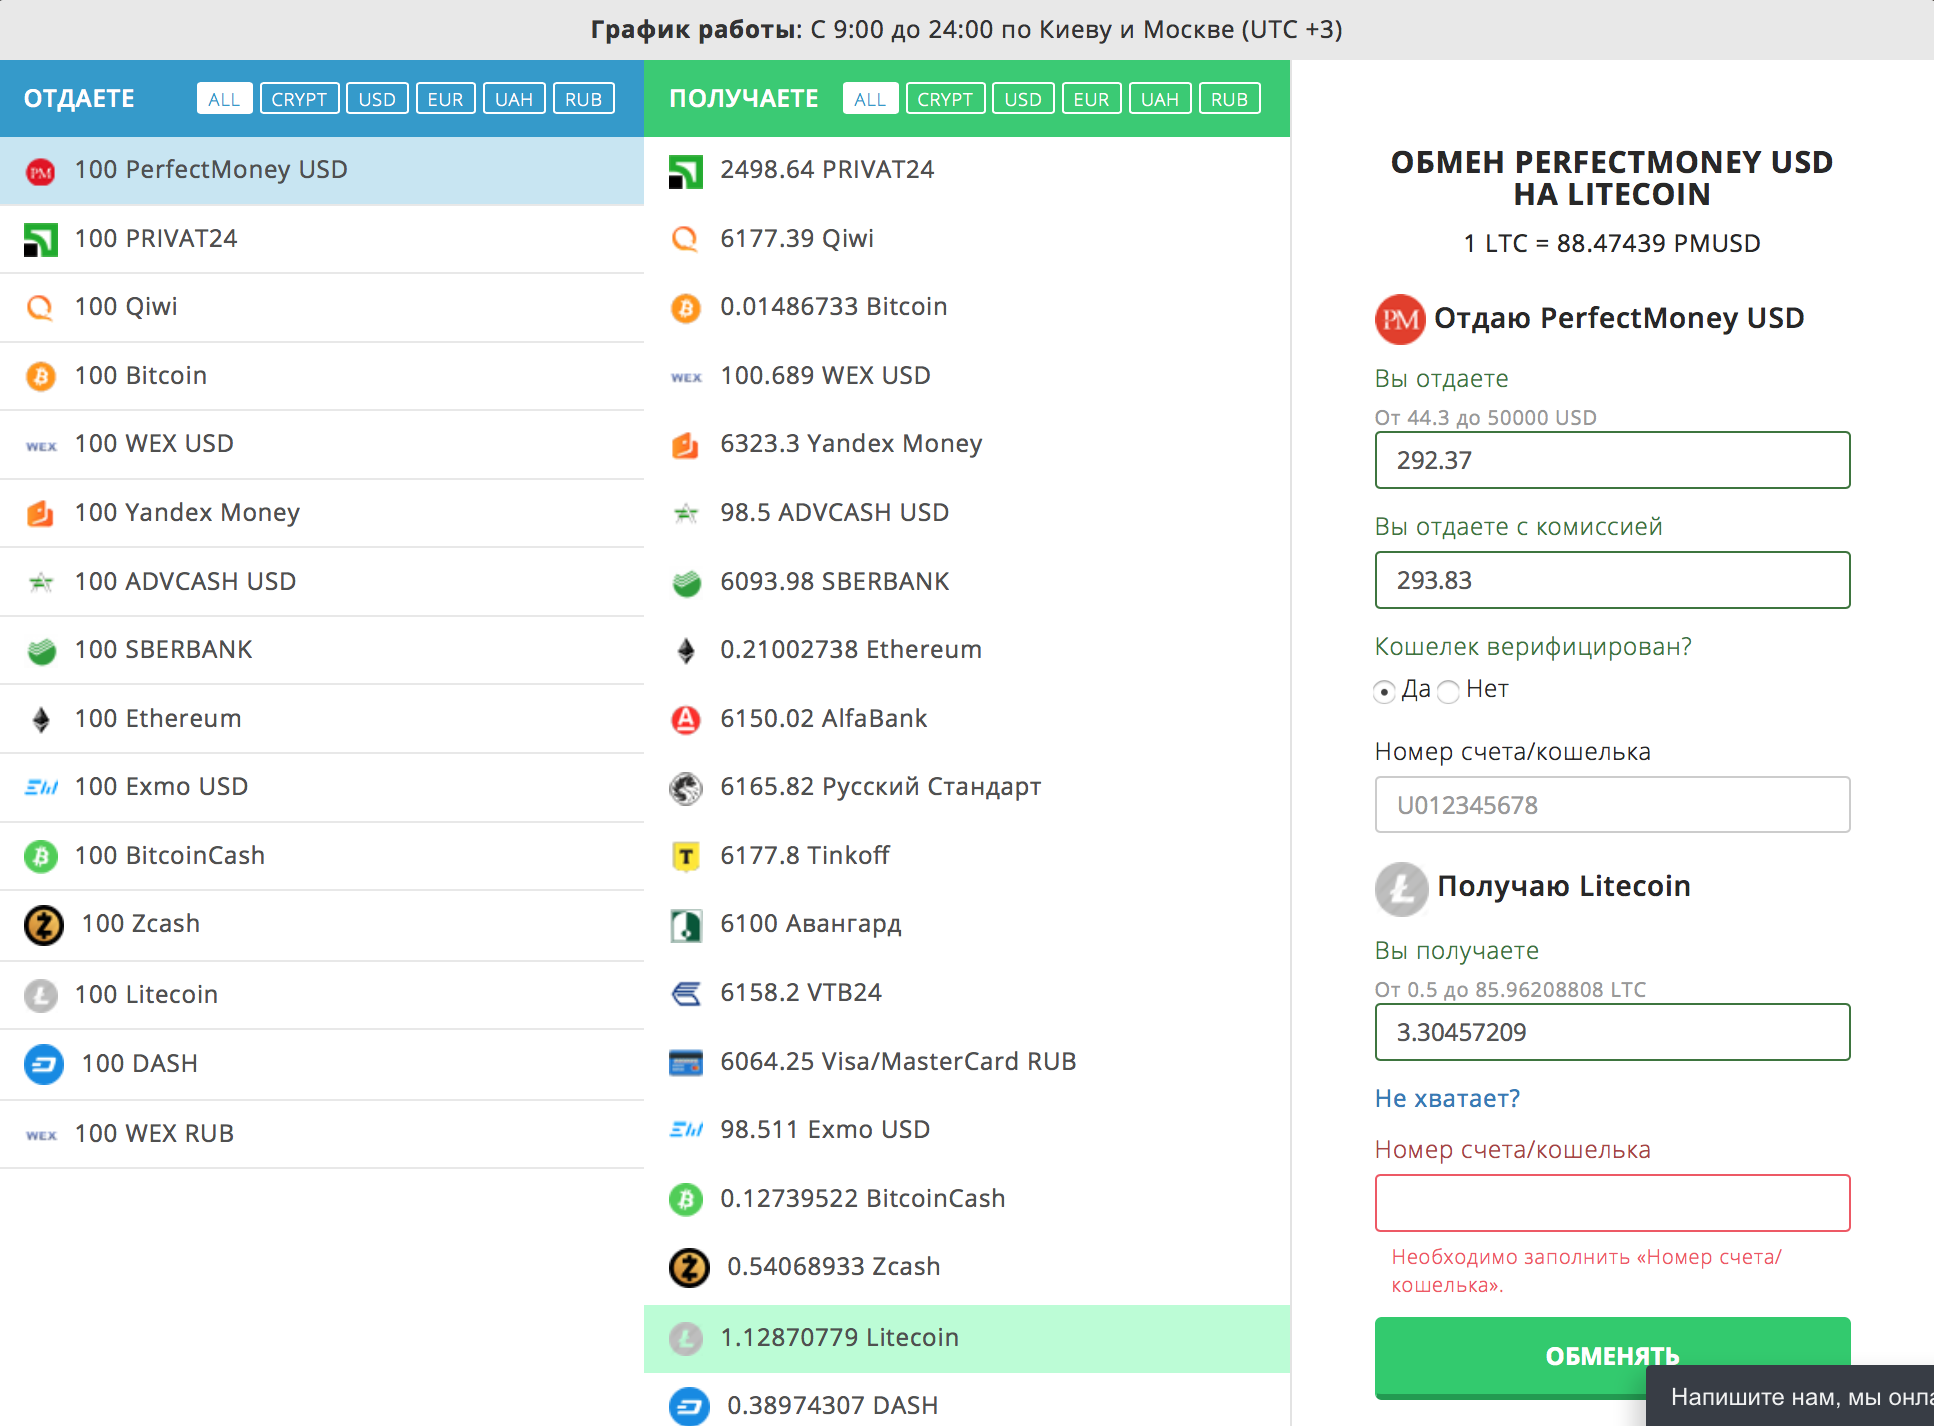This screenshot has width=1934, height=1426.
Task: Focus the PerfectMoney account field U012345678
Action: [1612, 805]
